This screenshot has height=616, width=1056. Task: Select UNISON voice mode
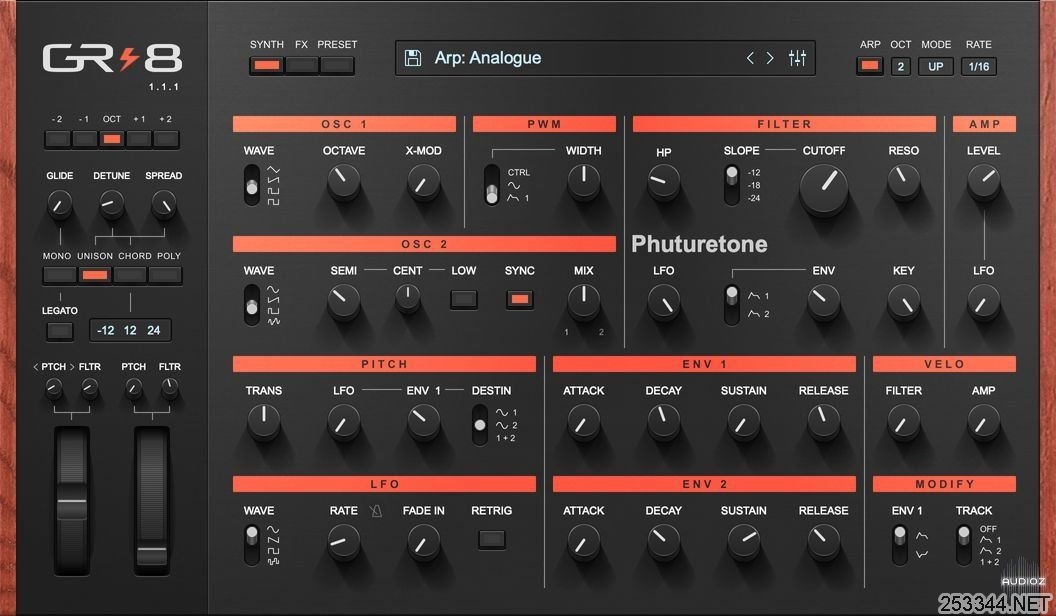pyautogui.click(x=94, y=275)
